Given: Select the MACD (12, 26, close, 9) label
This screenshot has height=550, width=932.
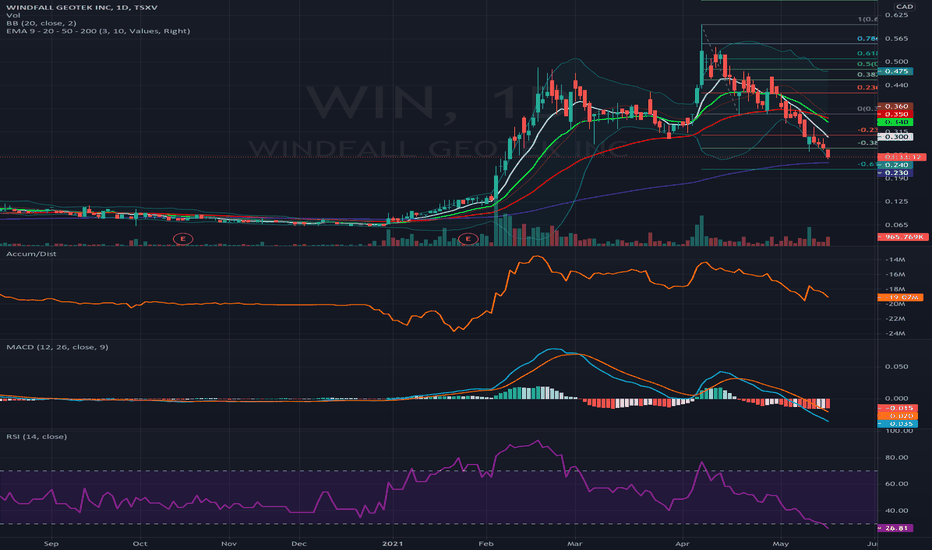Looking at the screenshot, I should (x=58, y=347).
